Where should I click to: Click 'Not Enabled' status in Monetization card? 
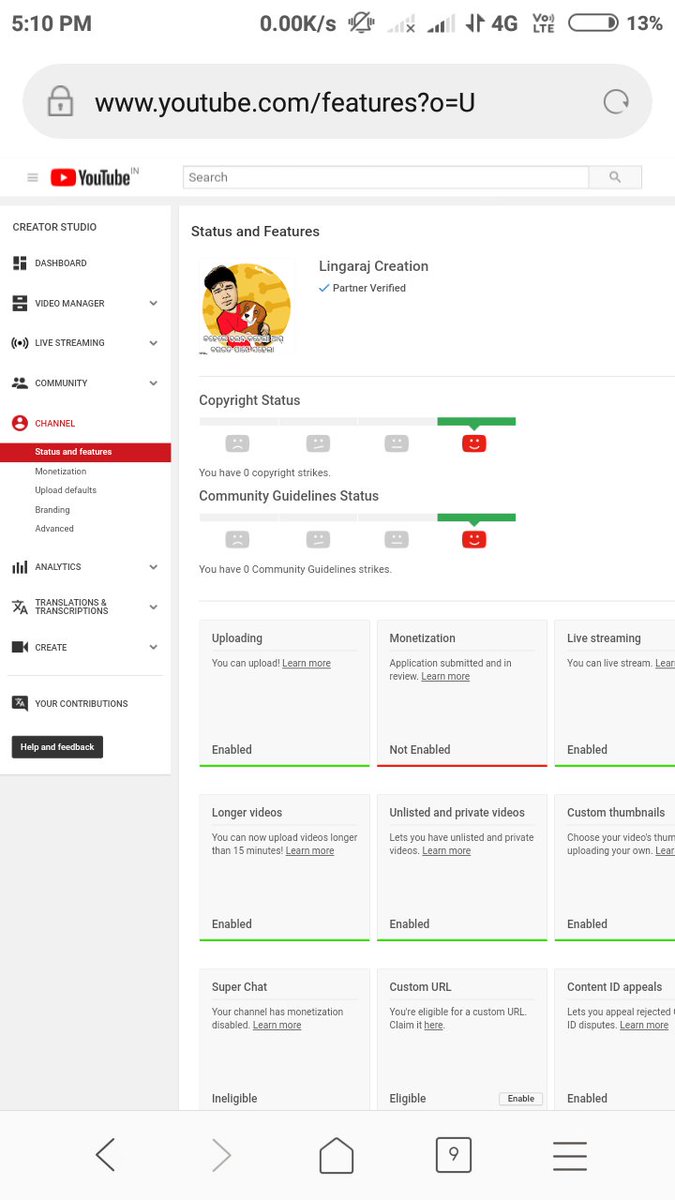click(x=420, y=750)
